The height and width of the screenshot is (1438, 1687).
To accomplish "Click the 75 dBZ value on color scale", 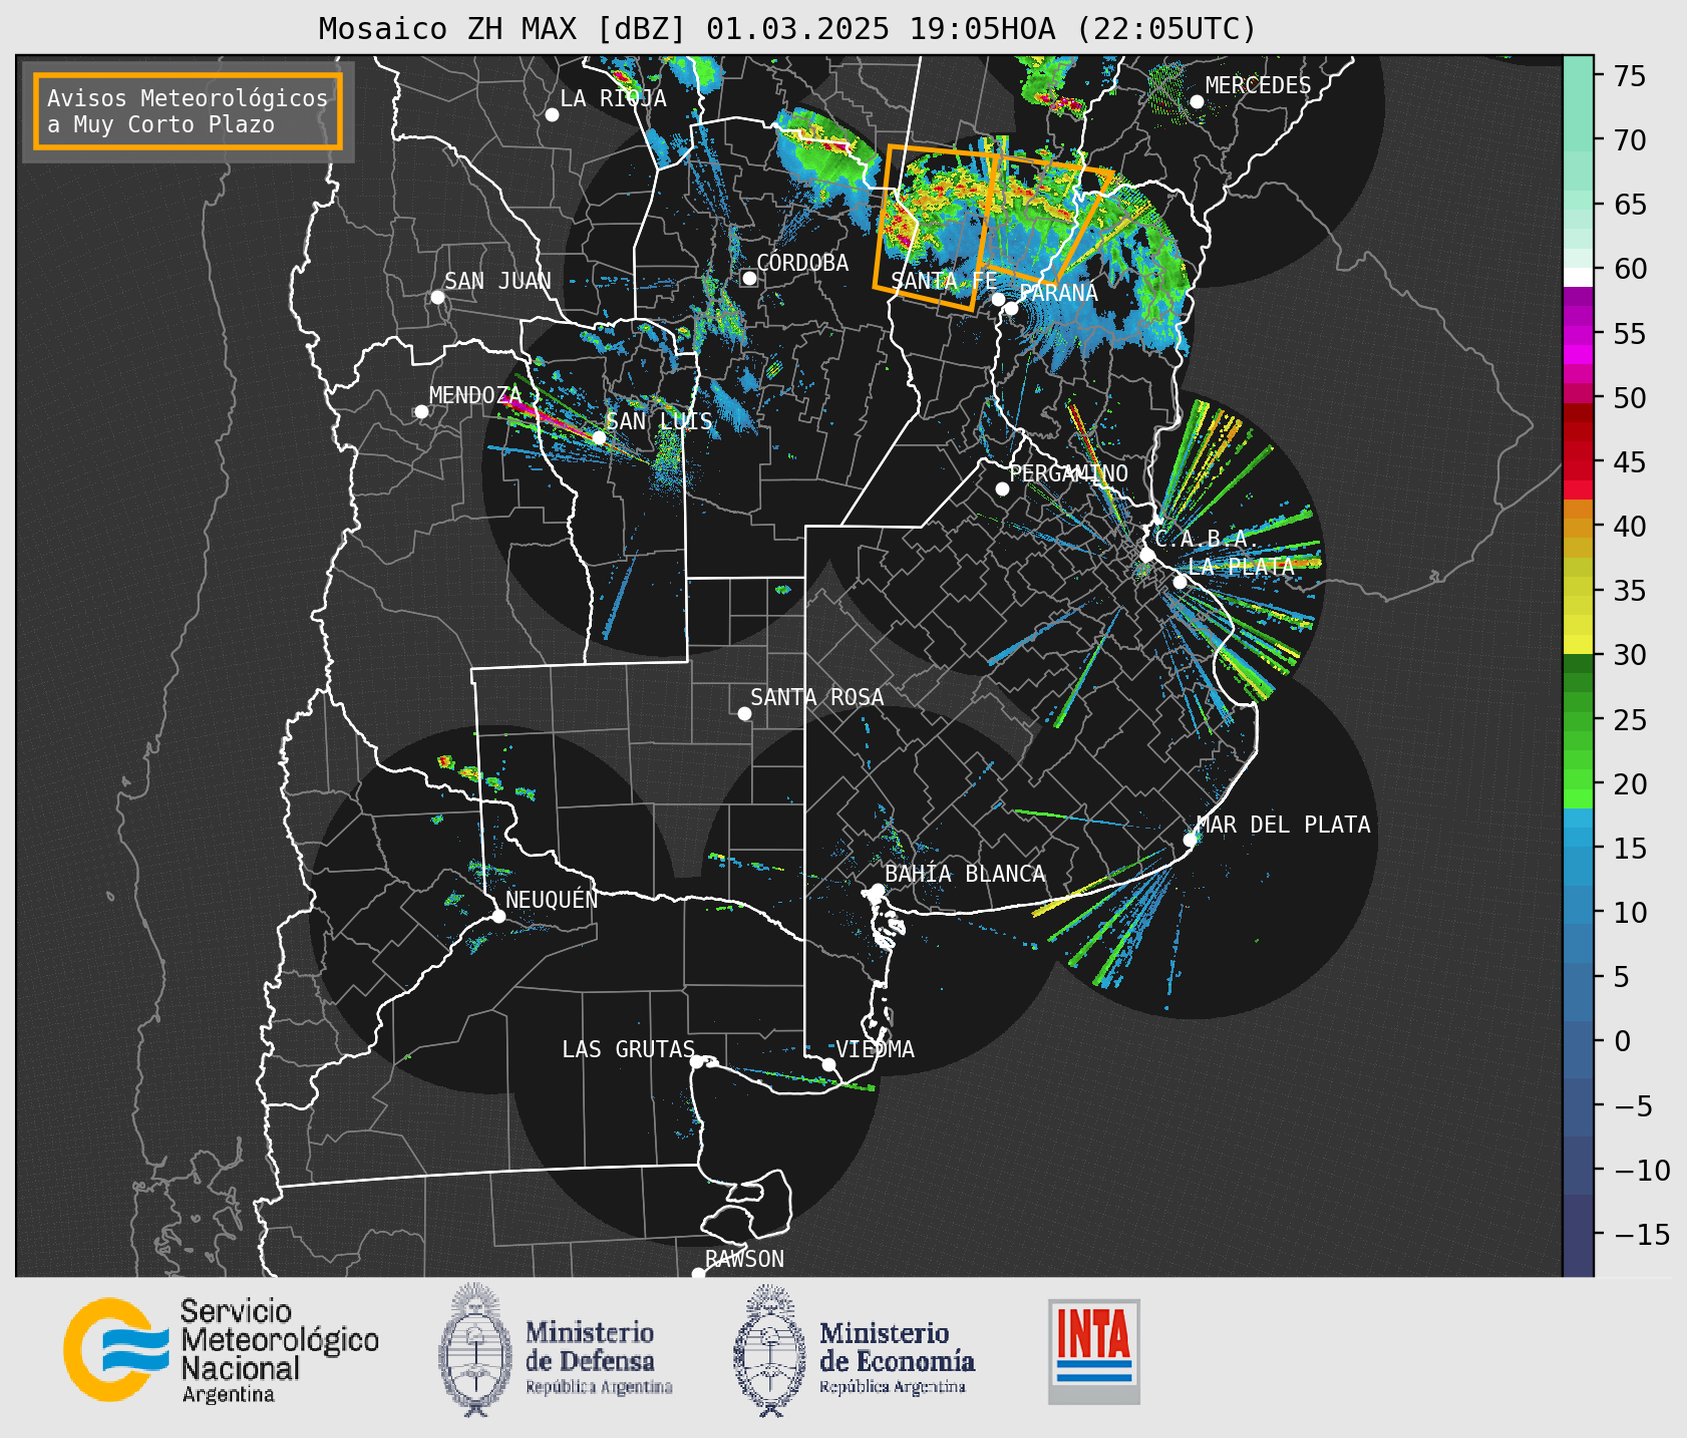I will pyautogui.click(x=1628, y=76).
